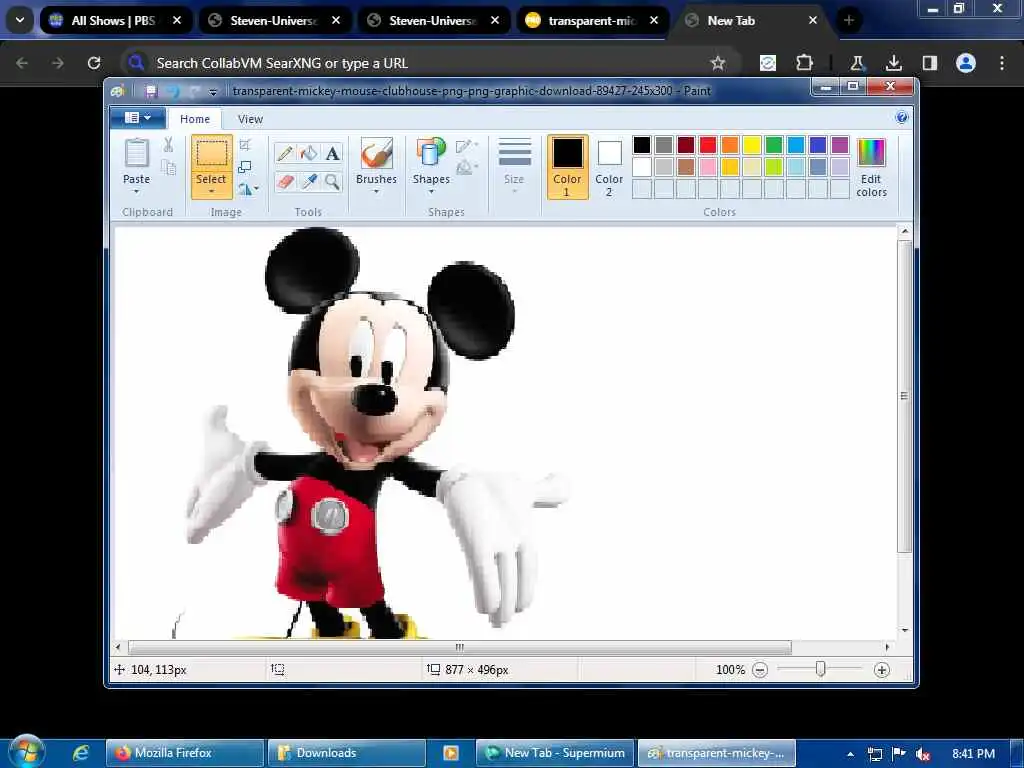Pick the yellow color swatch

[752, 145]
